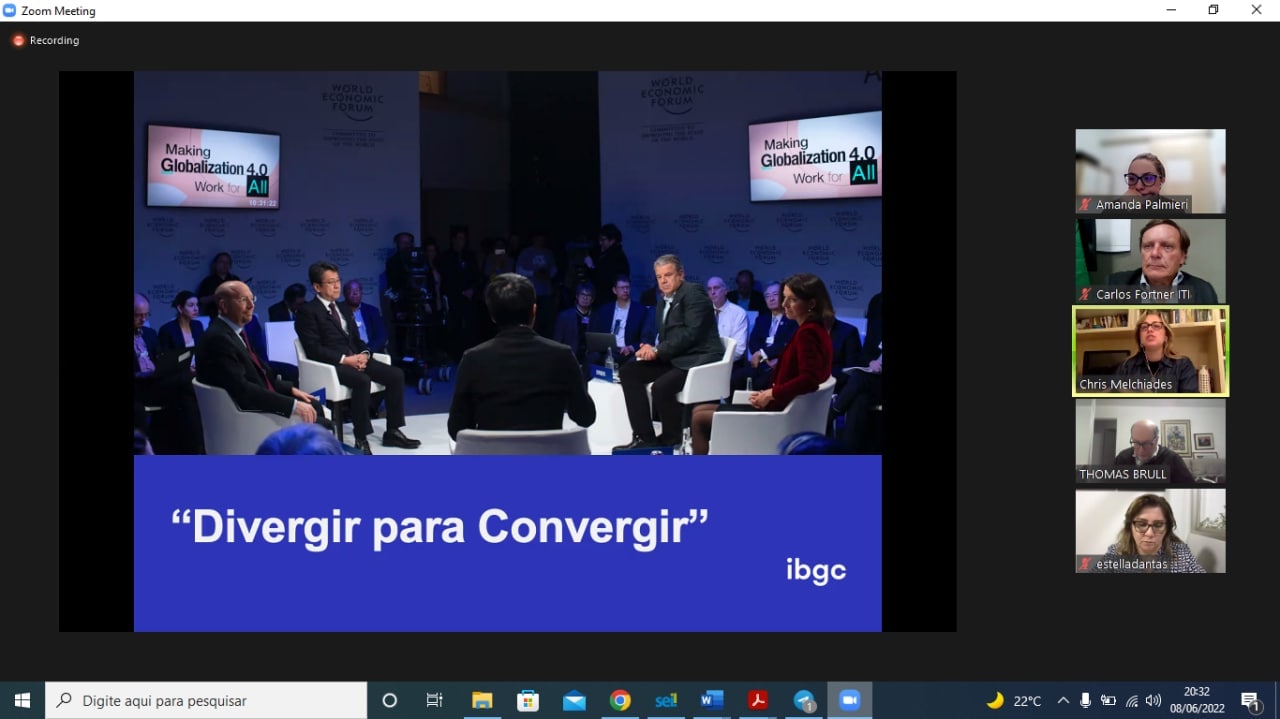
Task: Open Microsoft Word from the taskbar
Action: pyautogui.click(x=712, y=700)
